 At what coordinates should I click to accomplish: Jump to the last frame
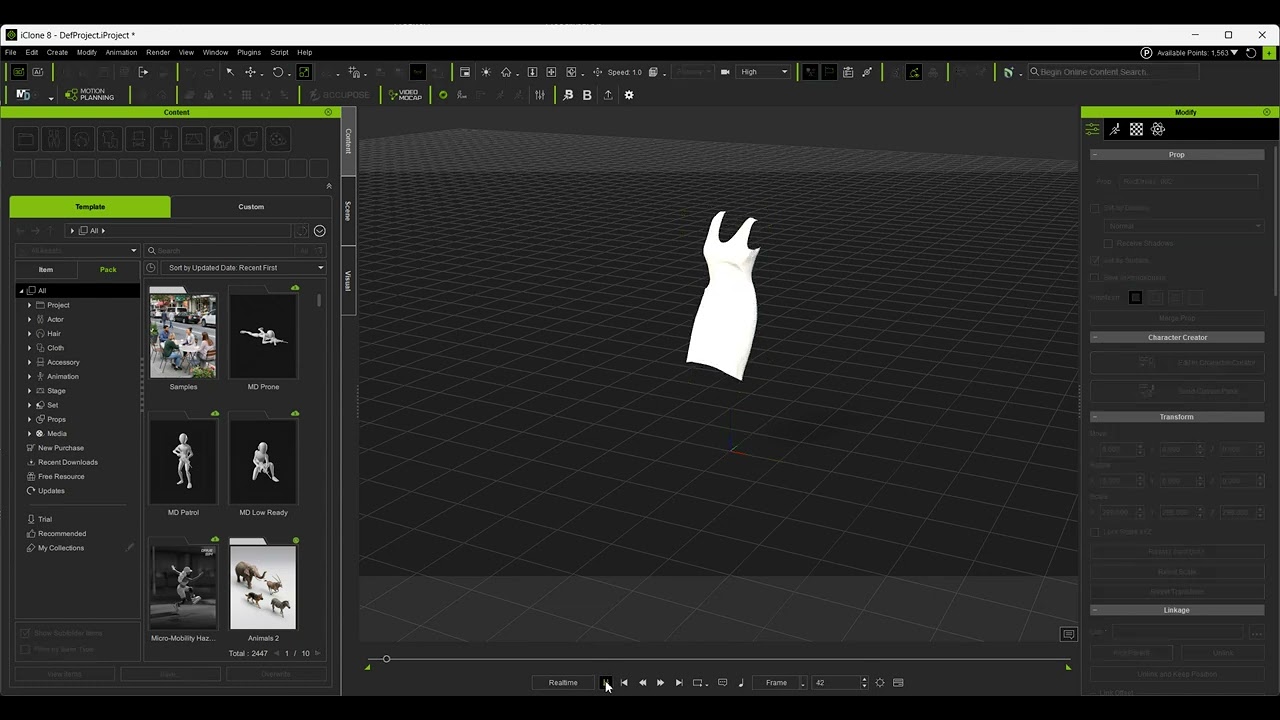pyautogui.click(x=679, y=683)
